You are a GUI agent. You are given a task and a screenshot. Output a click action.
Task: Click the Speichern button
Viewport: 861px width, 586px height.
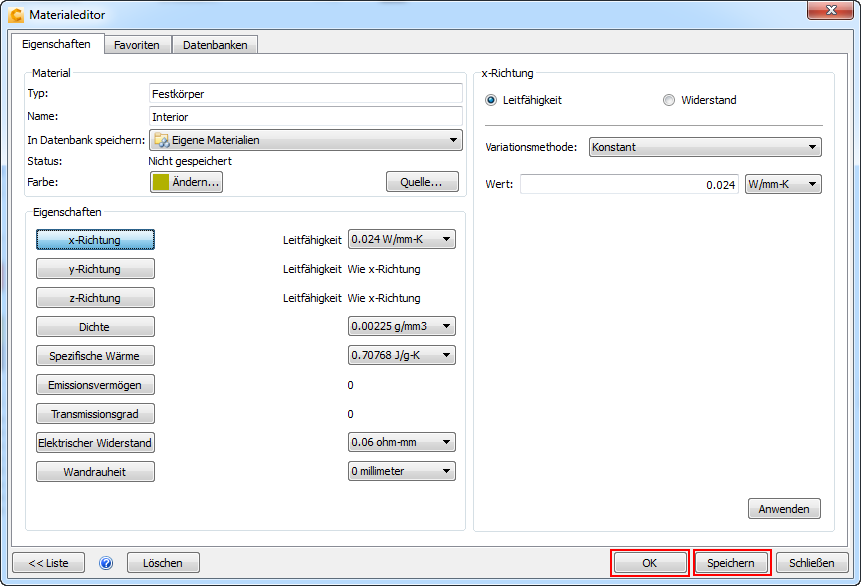[732, 563]
